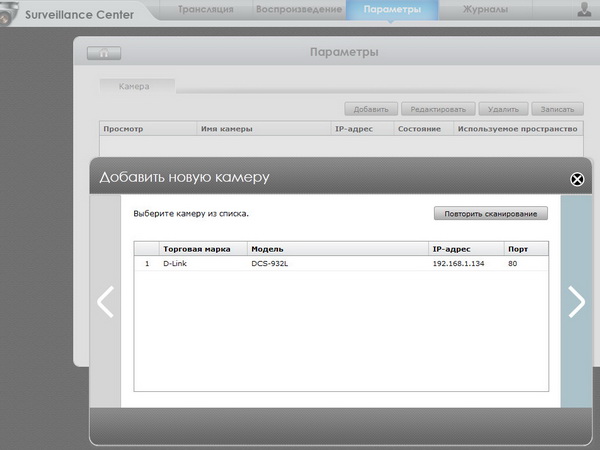600x450 pixels.
Task: Click the right arrow to go next
Action: [576, 301]
